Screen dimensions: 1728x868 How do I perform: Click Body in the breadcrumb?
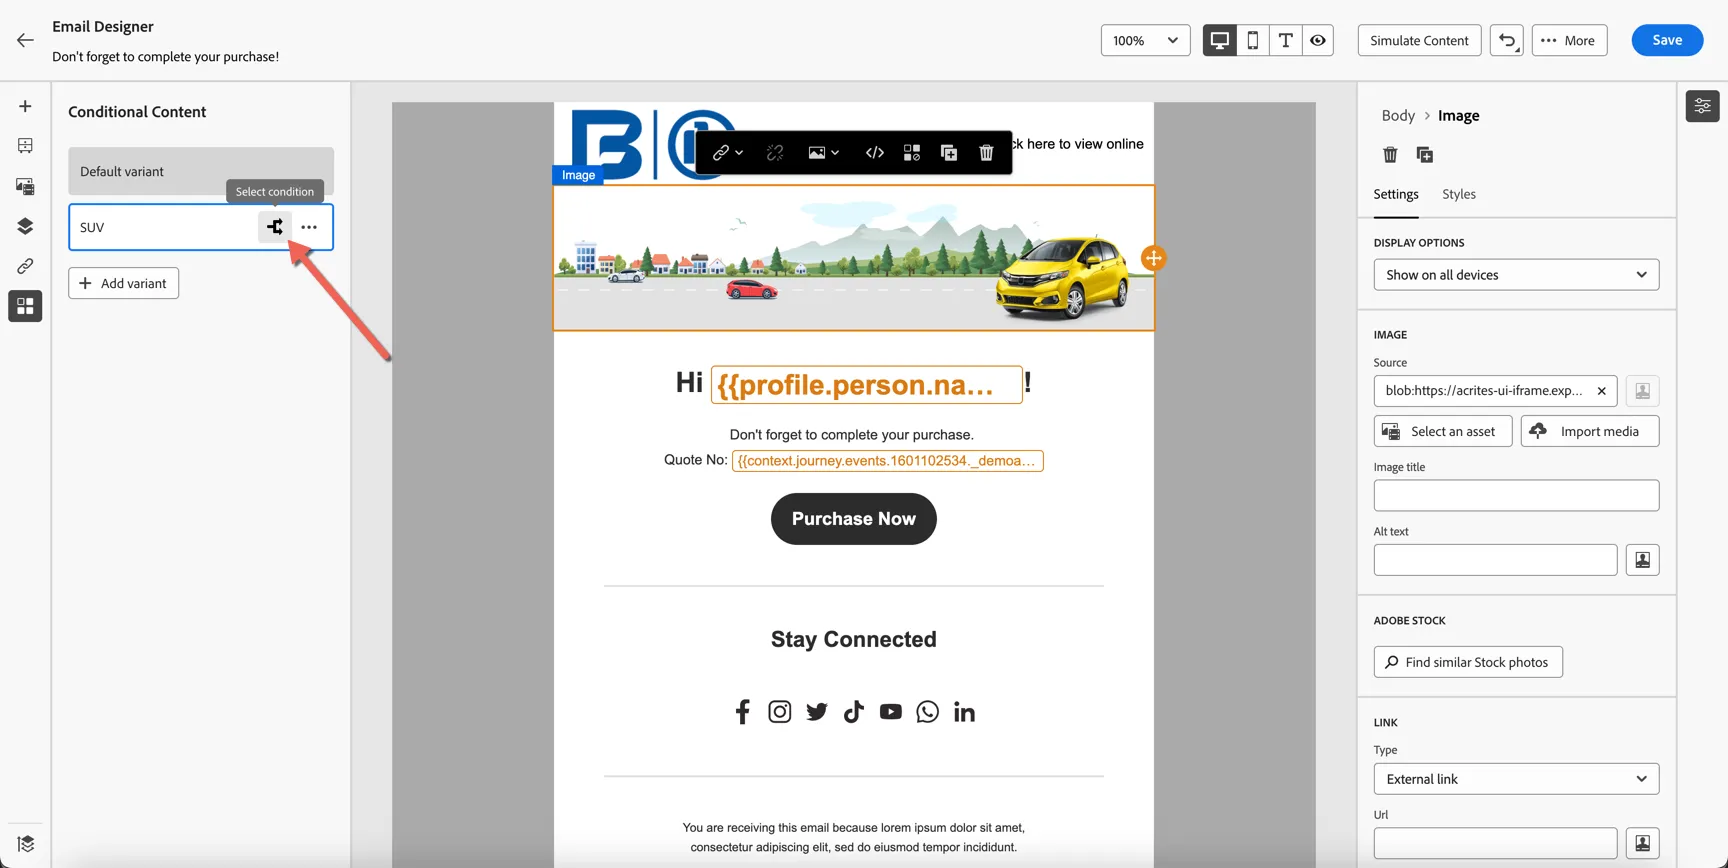pos(1398,116)
